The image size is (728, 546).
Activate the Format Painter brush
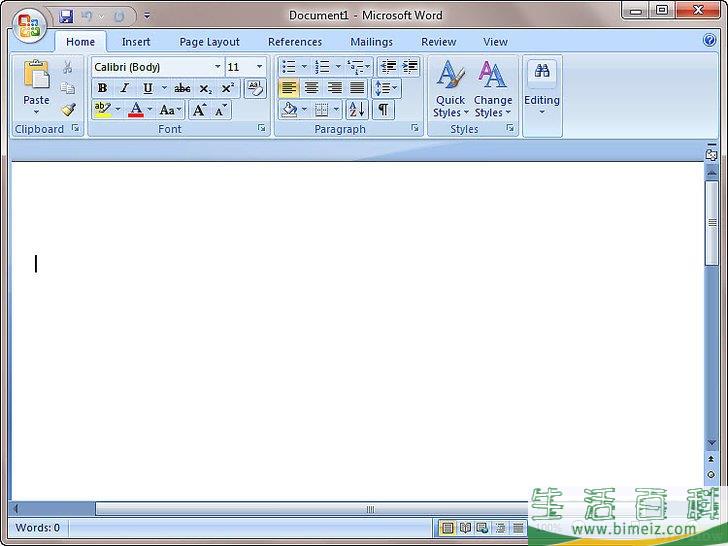click(68, 110)
